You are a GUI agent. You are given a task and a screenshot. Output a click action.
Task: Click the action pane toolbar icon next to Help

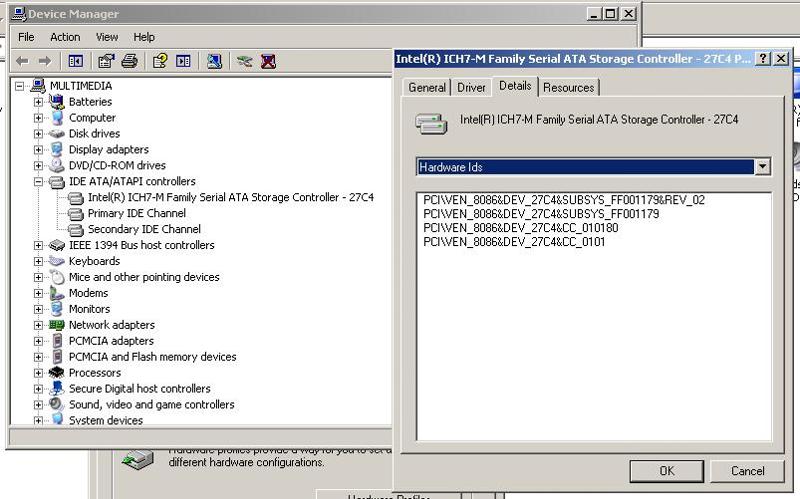pos(183,61)
